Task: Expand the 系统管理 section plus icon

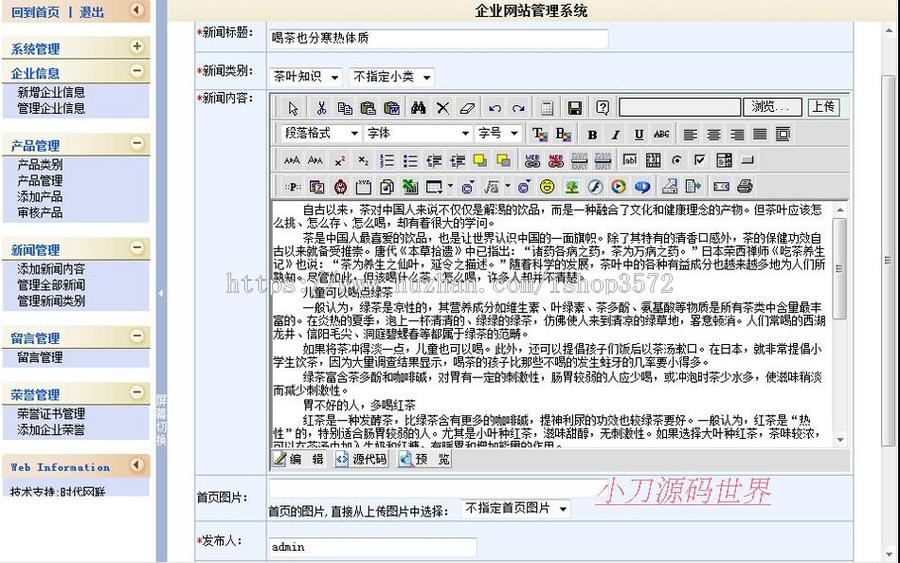Action: 137,46
